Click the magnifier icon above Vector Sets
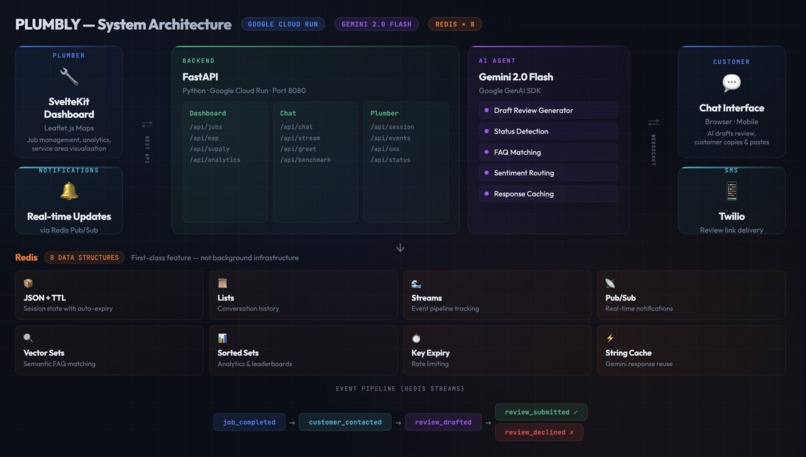This screenshot has height=457, width=806. tap(28, 338)
